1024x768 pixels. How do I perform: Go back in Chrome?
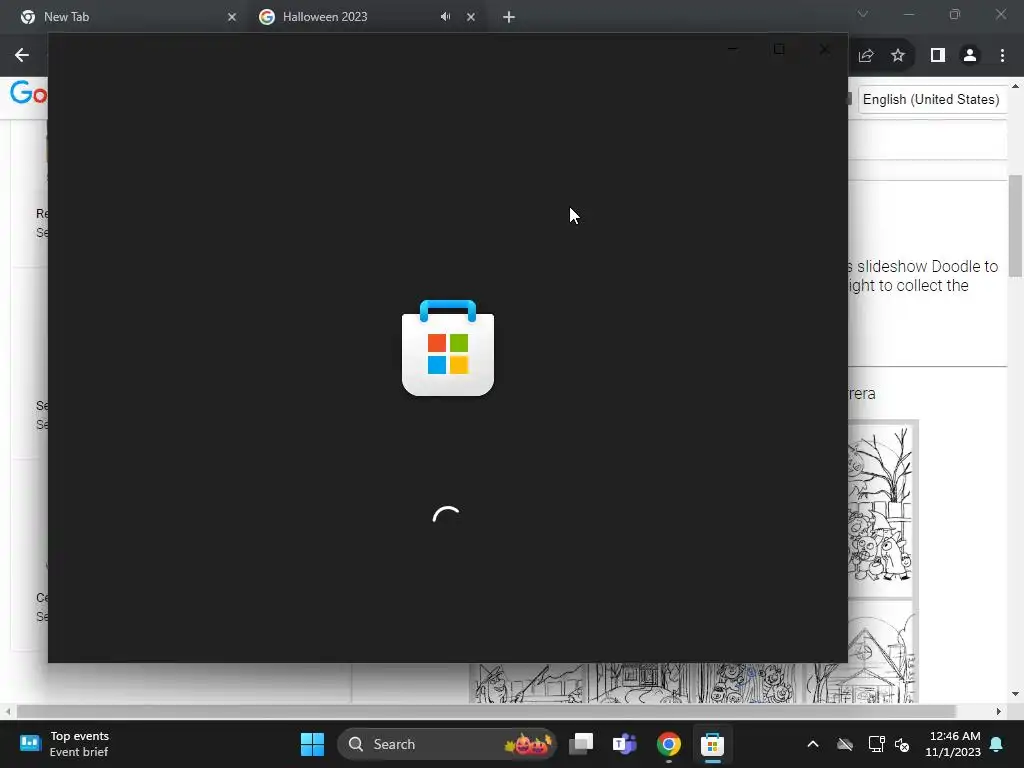click(22, 56)
